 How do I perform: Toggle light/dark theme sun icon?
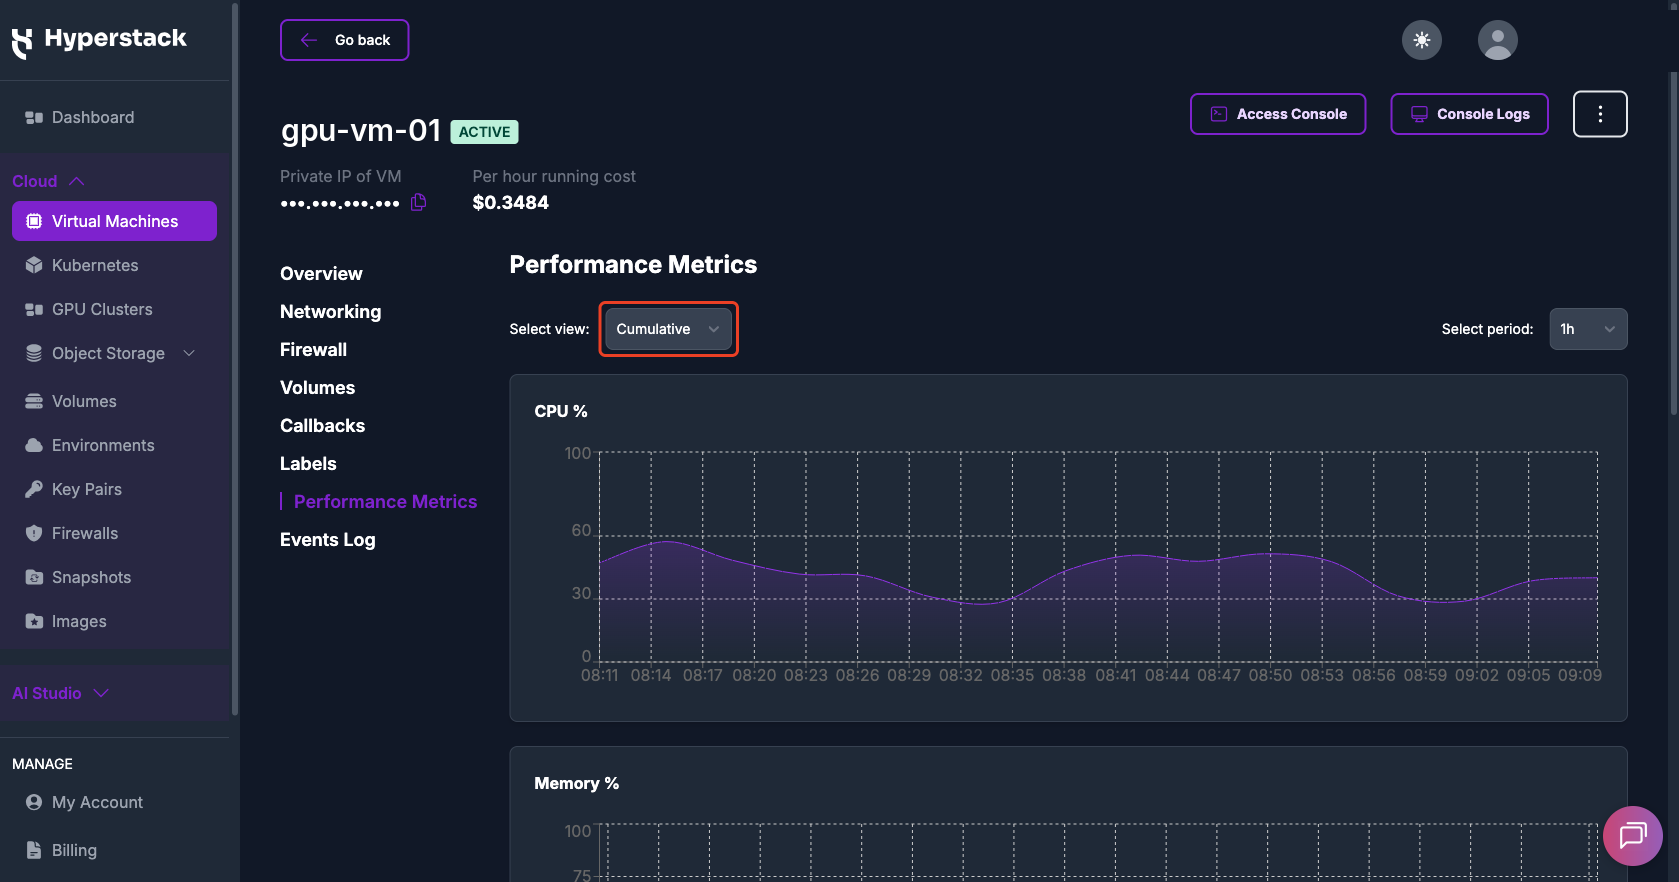point(1421,40)
